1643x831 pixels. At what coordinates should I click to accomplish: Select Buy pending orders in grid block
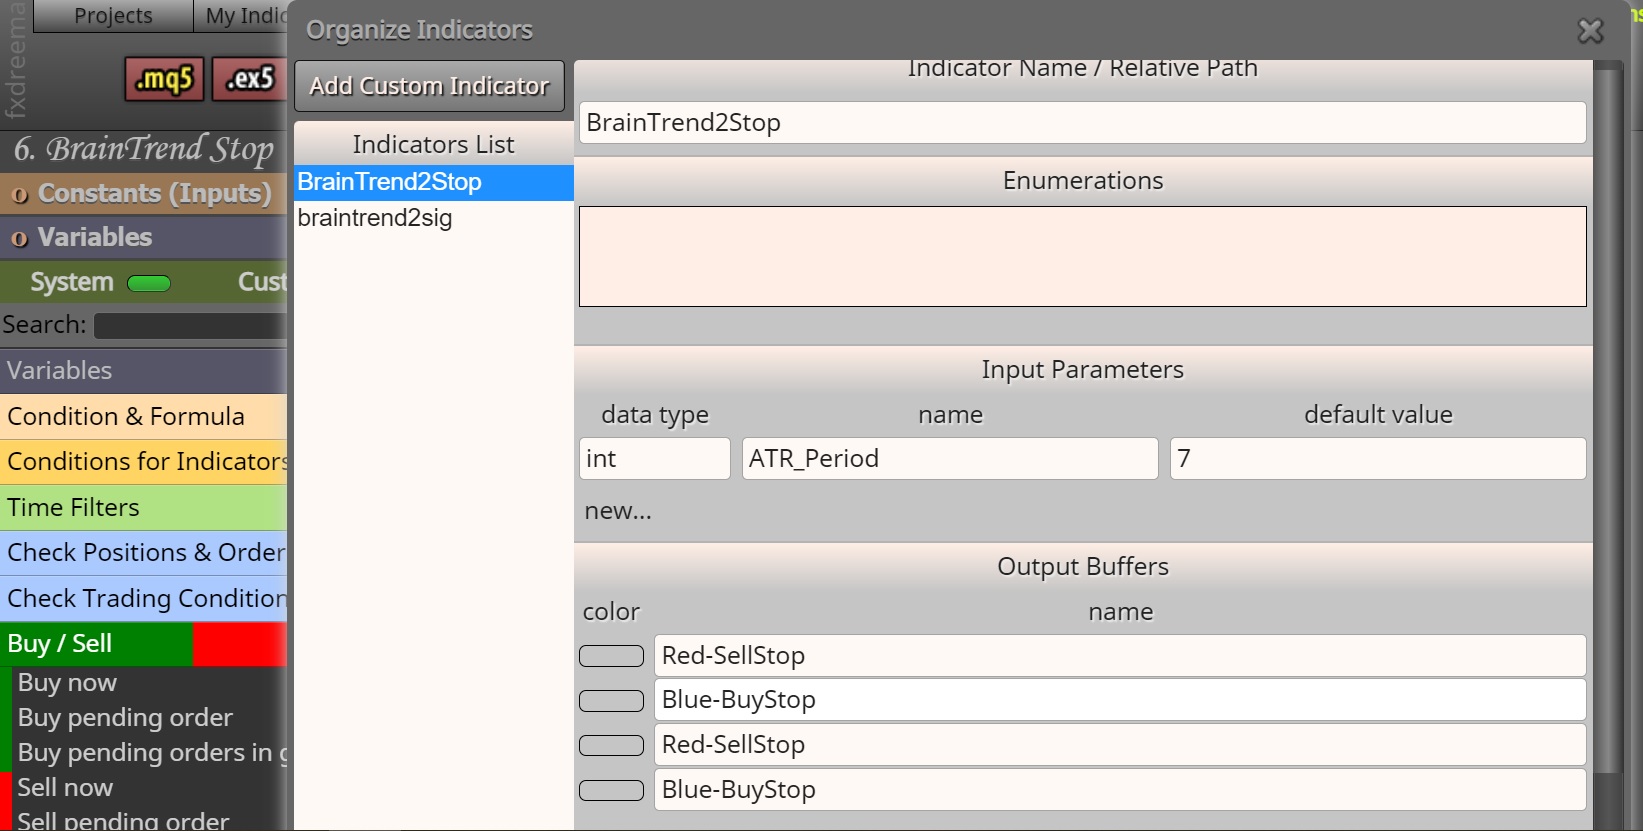pos(150,753)
